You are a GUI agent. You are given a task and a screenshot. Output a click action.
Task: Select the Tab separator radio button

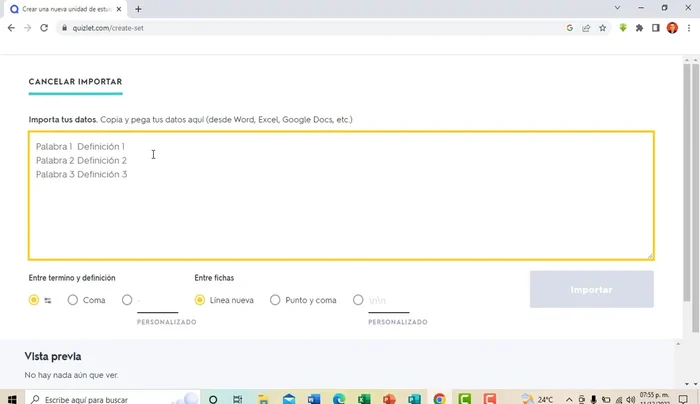click(x=34, y=300)
